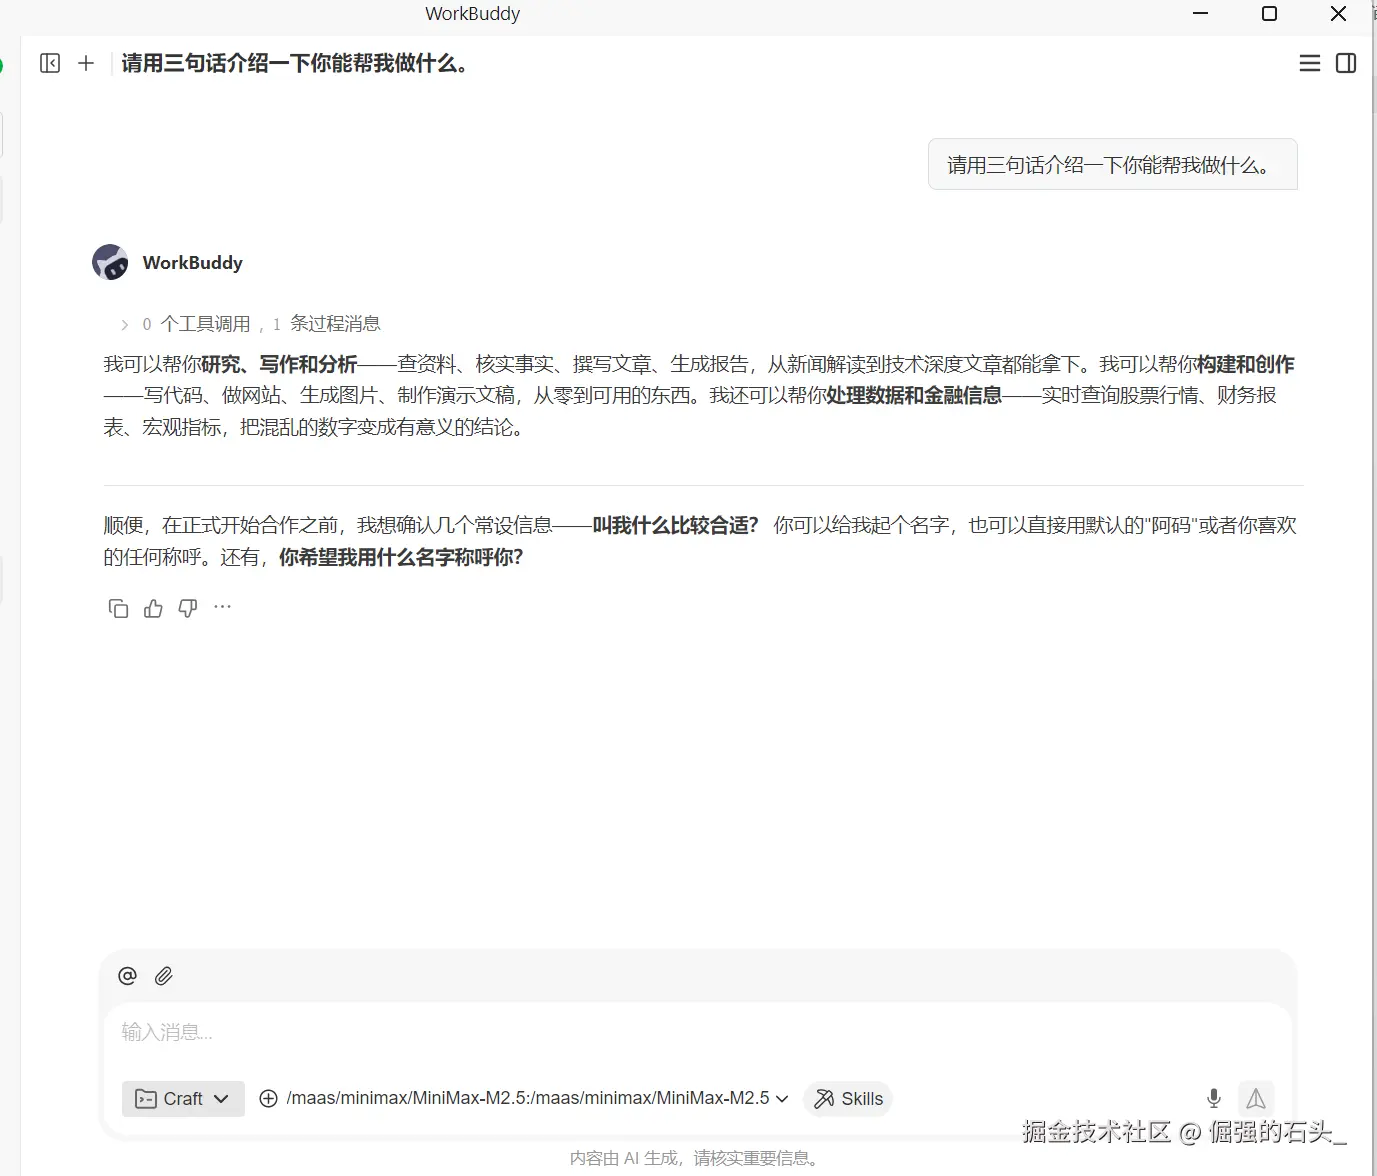Screen dimensions: 1377x1176
Task: Attach a file with paperclip icon
Action: click(x=164, y=976)
